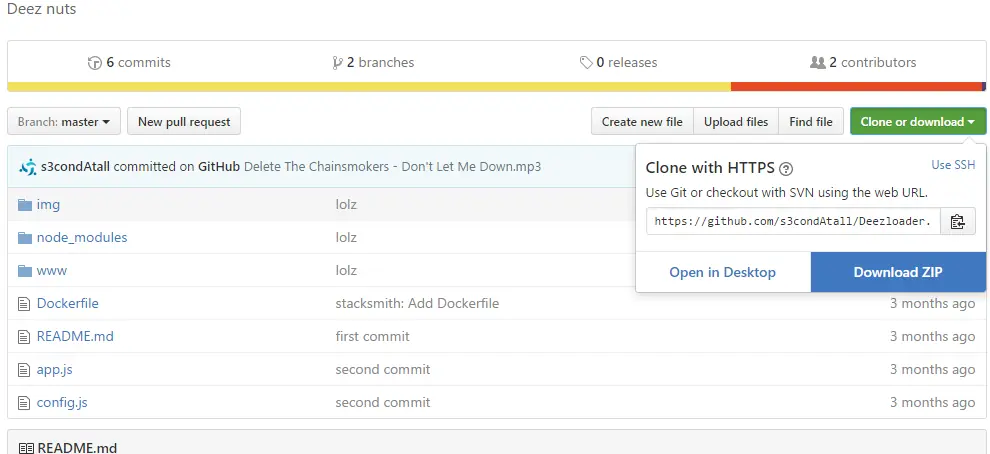Click the Dockerfile file icon
990x454 pixels.
click(26, 304)
